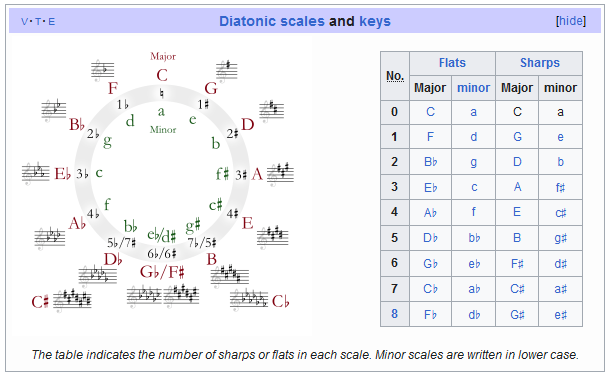
Task: Click the E edit template link
Action: pos(51,22)
